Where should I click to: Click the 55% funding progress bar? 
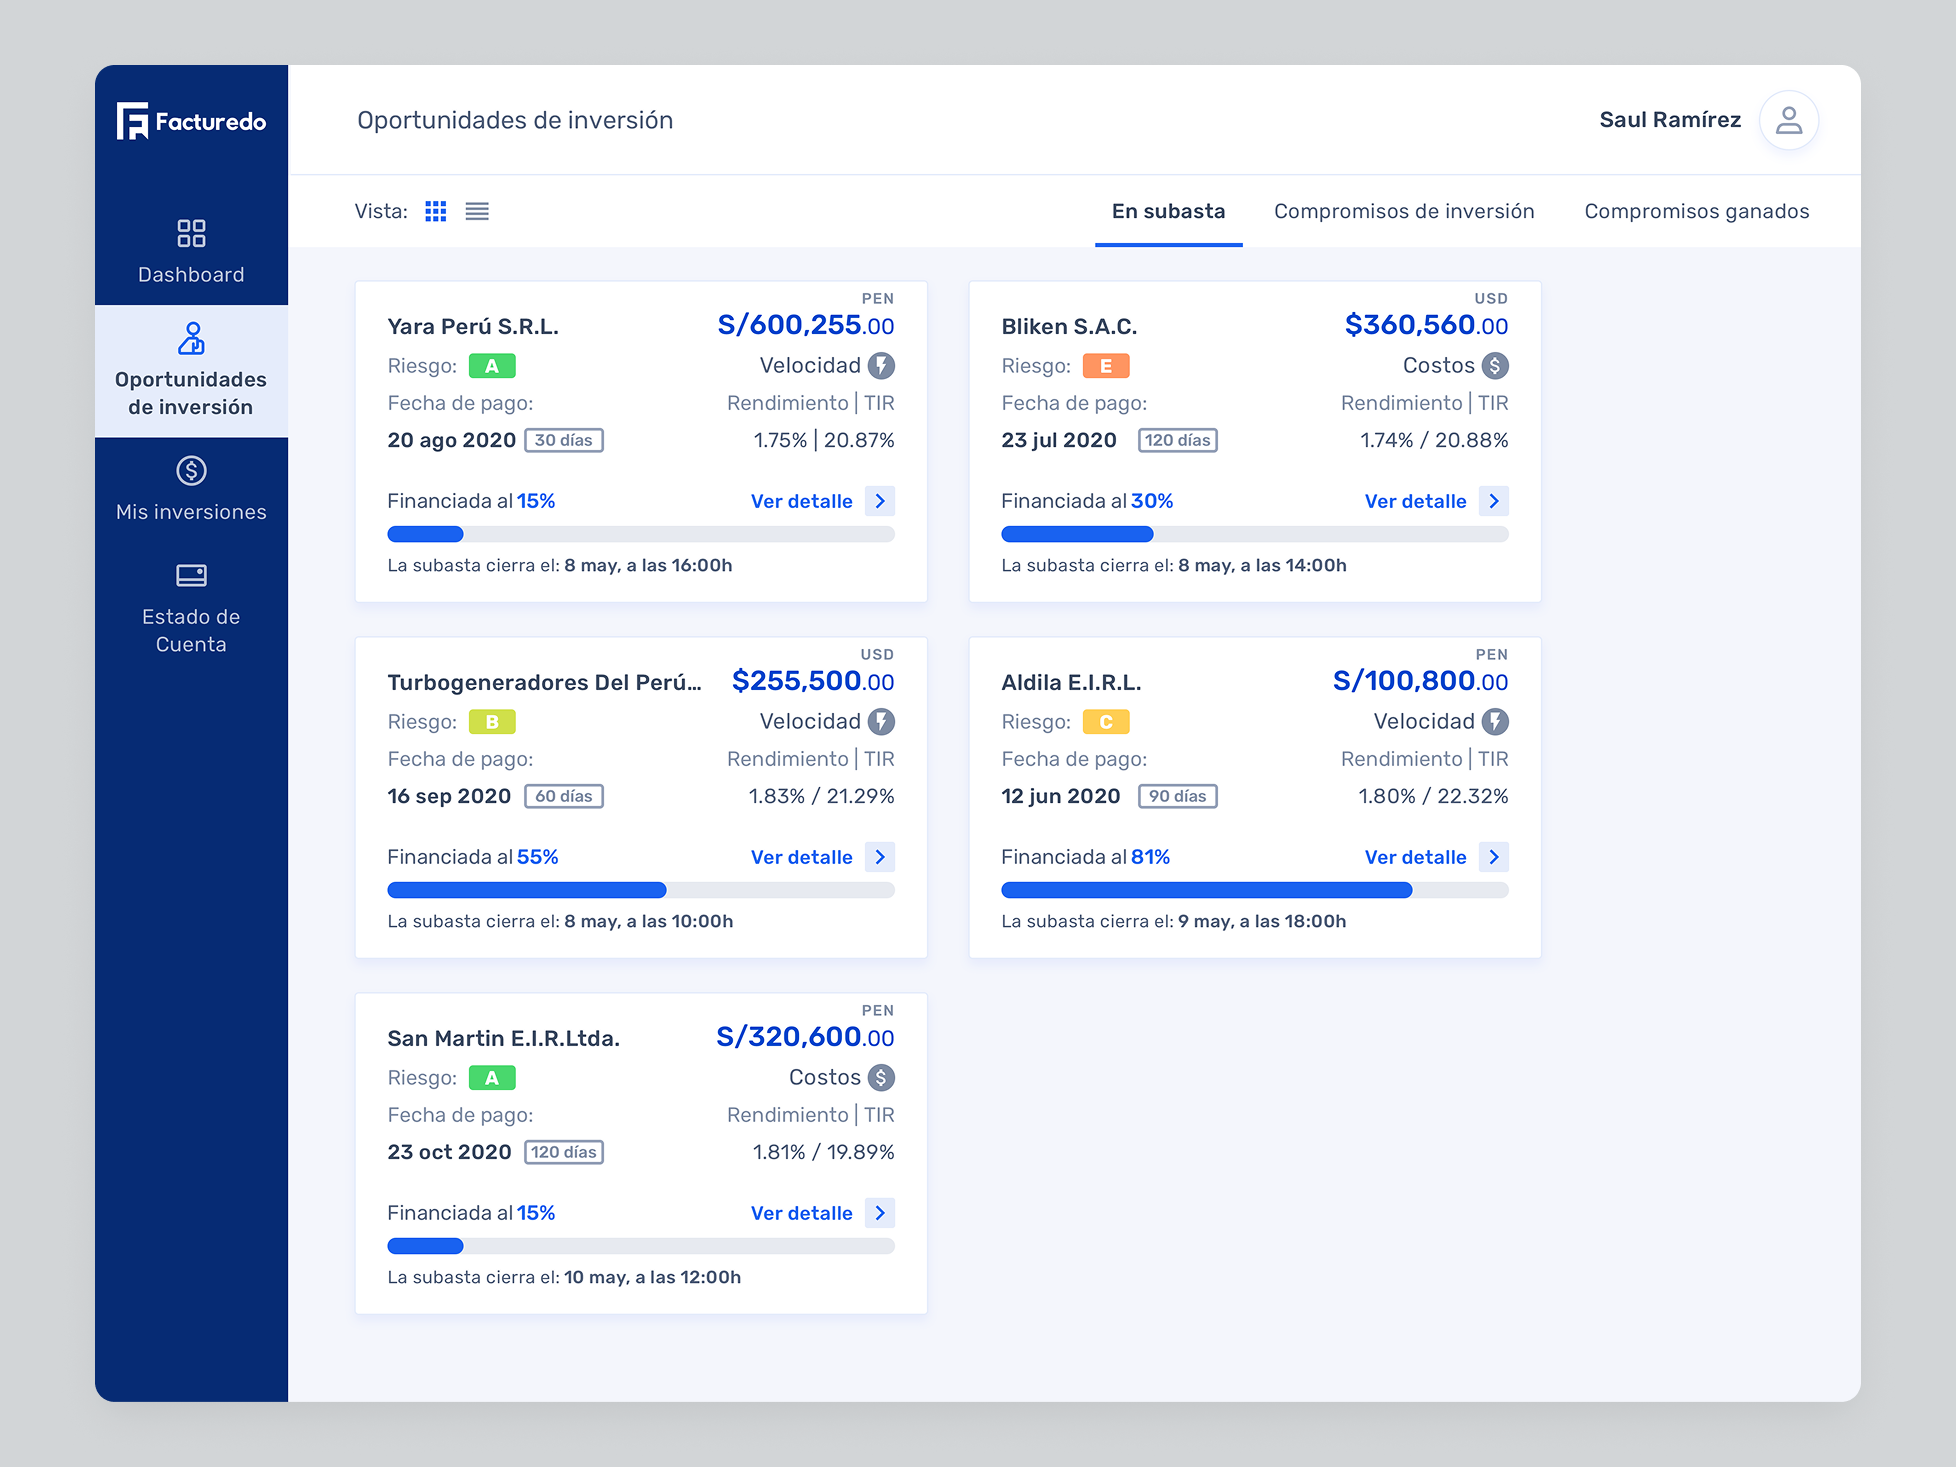pos(641,890)
